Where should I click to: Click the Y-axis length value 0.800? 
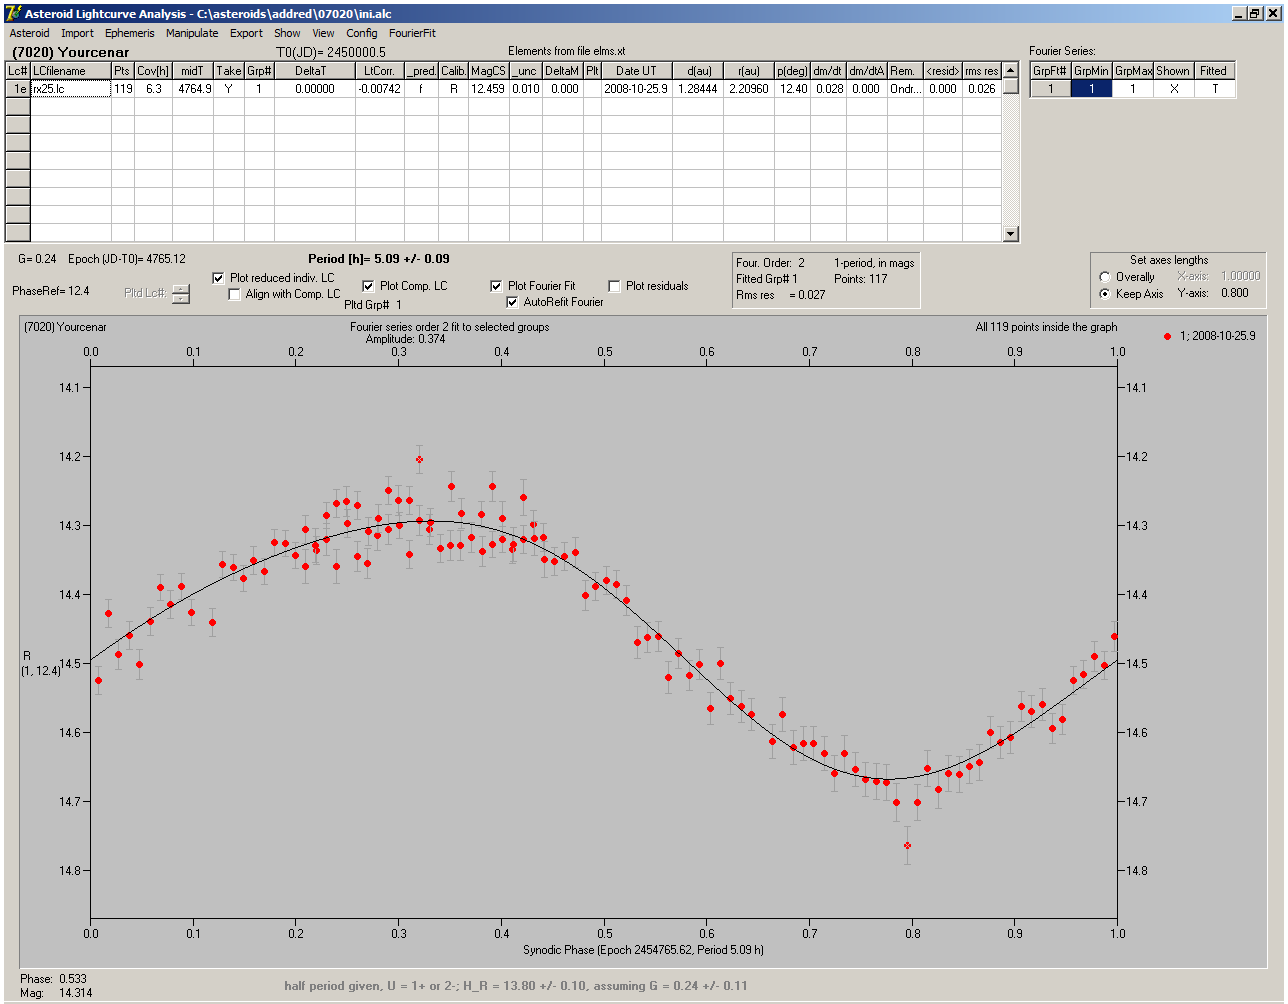point(1234,294)
